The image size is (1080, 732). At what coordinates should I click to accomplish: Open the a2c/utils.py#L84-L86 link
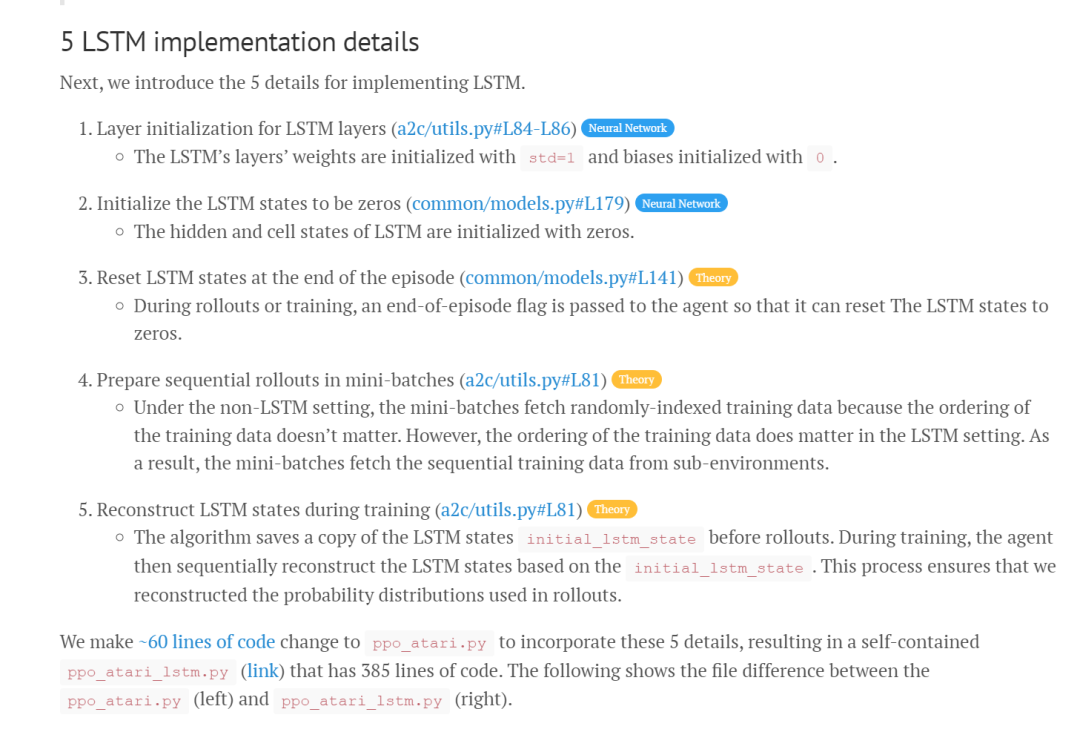tap(484, 128)
